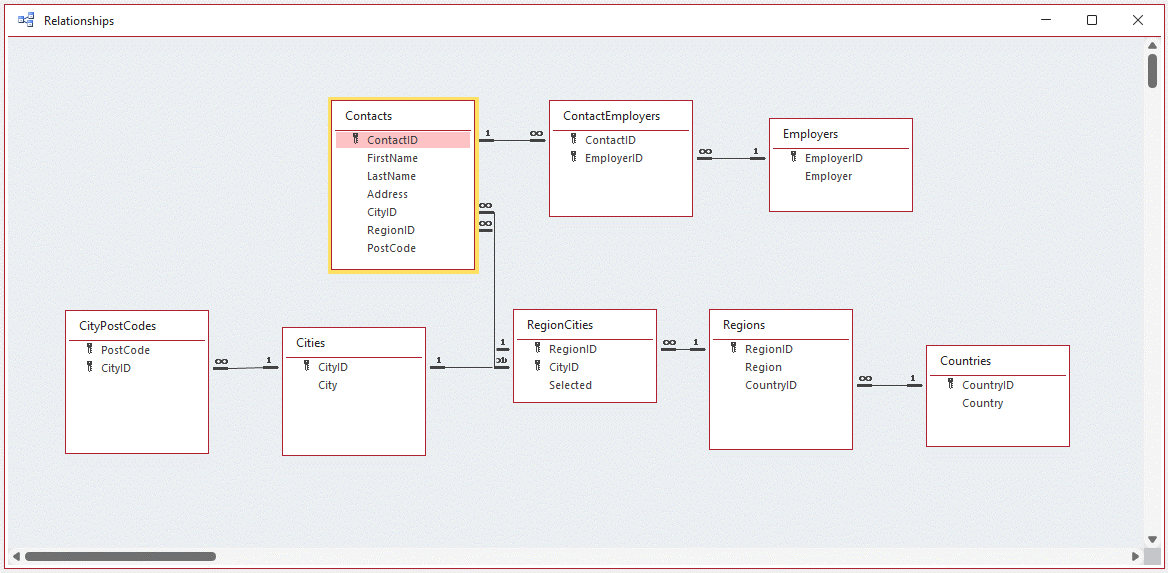Click key icon beside RegionID in Regions table
Screen dimensions: 1168x573
pos(734,348)
